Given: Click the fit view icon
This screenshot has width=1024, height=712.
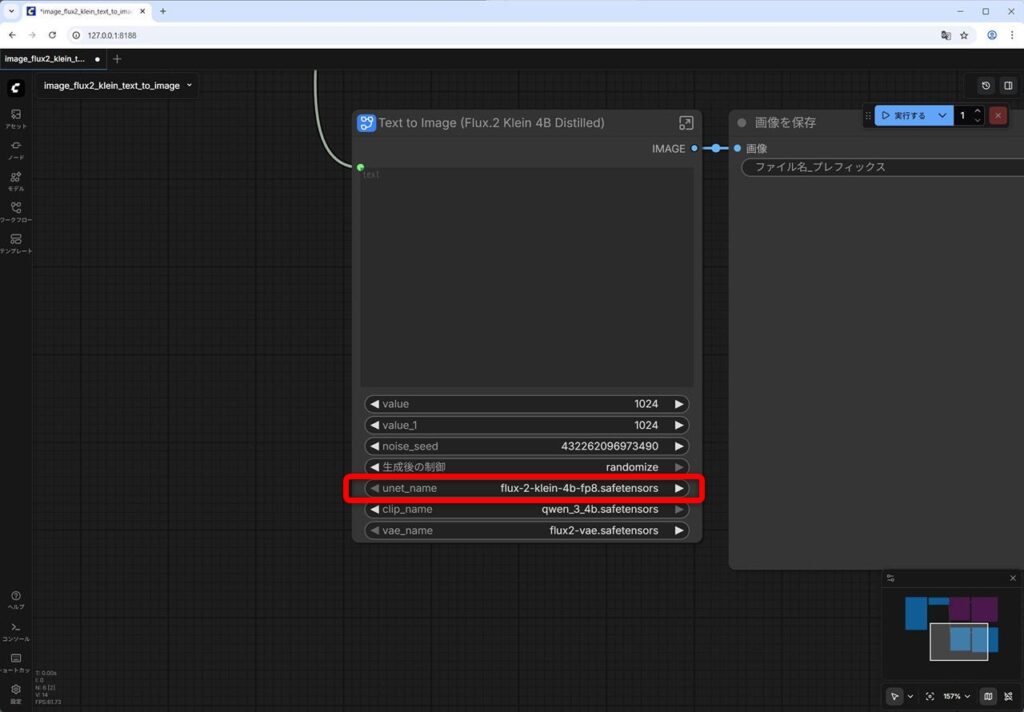Looking at the screenshot, I should pyautogui.click(x=930, y=696).
